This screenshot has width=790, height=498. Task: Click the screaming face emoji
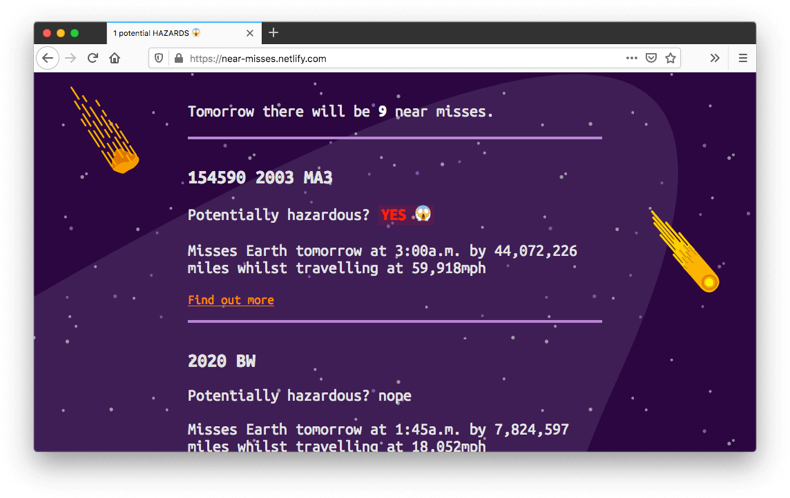click(423, 214)
